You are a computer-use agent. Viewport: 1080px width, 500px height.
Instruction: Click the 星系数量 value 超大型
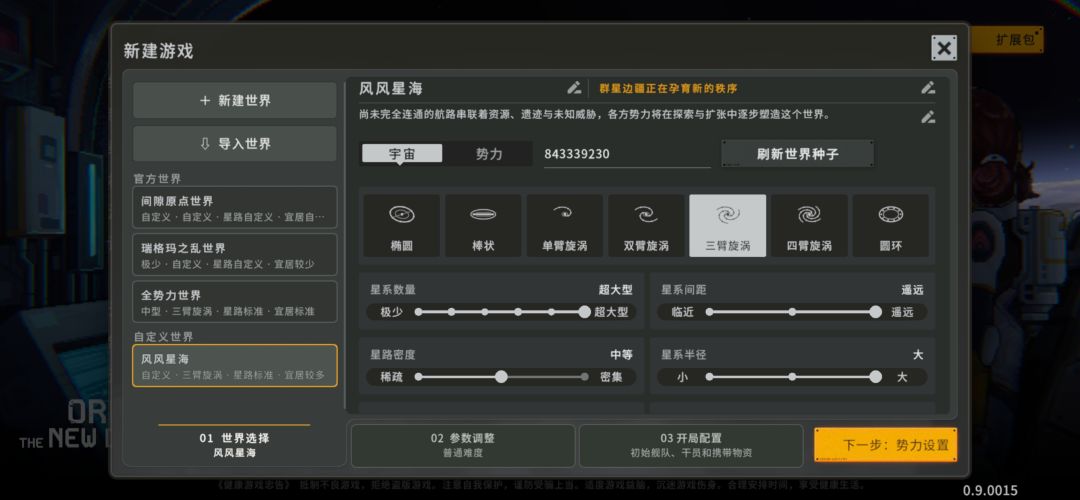615,290
